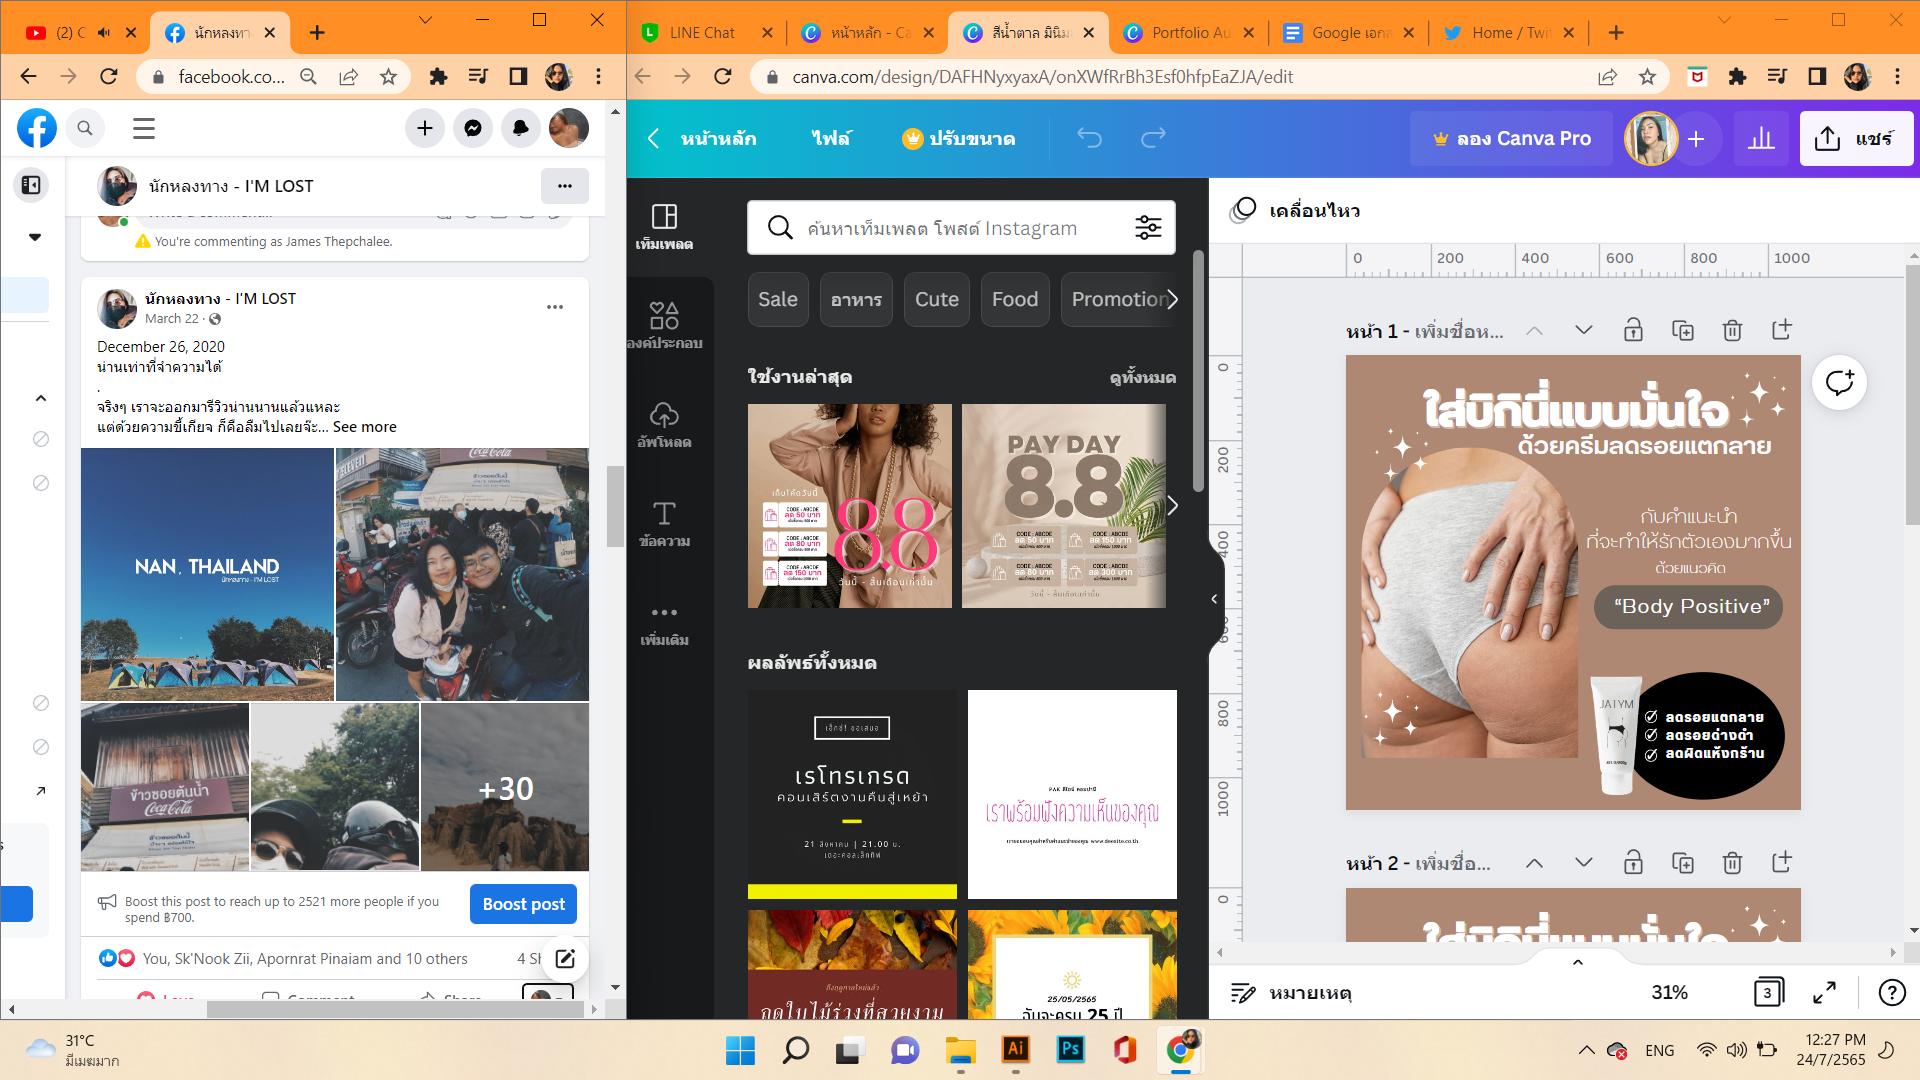Open Canva Uploads sidebar panel

coord(664,424)
